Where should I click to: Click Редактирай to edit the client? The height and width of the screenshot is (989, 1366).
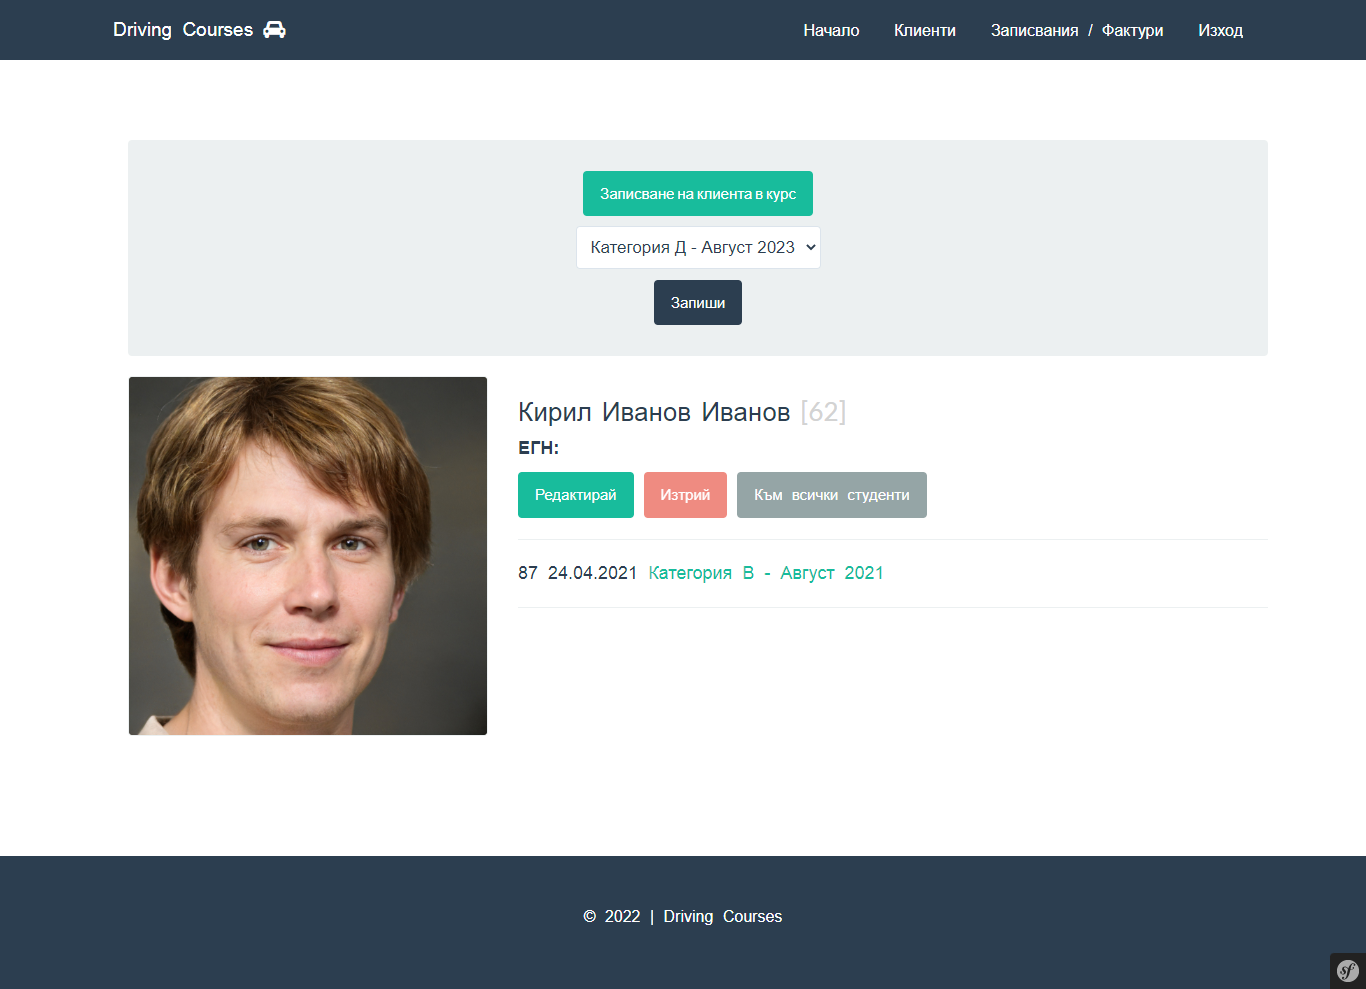point(575,494)
